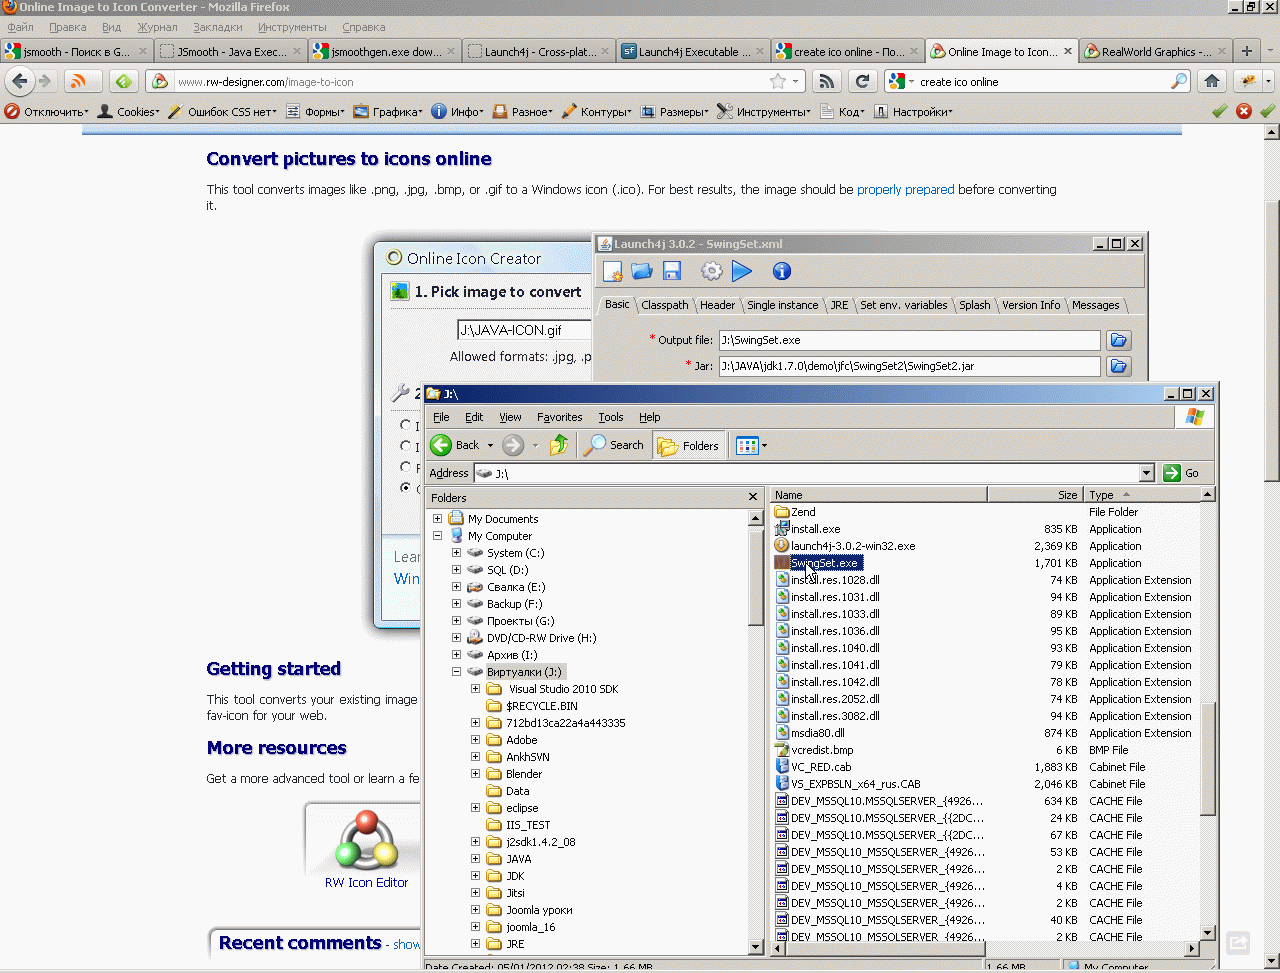Go up one folder level in Explorer
Image resolution: width=1280 pixels, height=973 pixels.
tap(559, 445)
